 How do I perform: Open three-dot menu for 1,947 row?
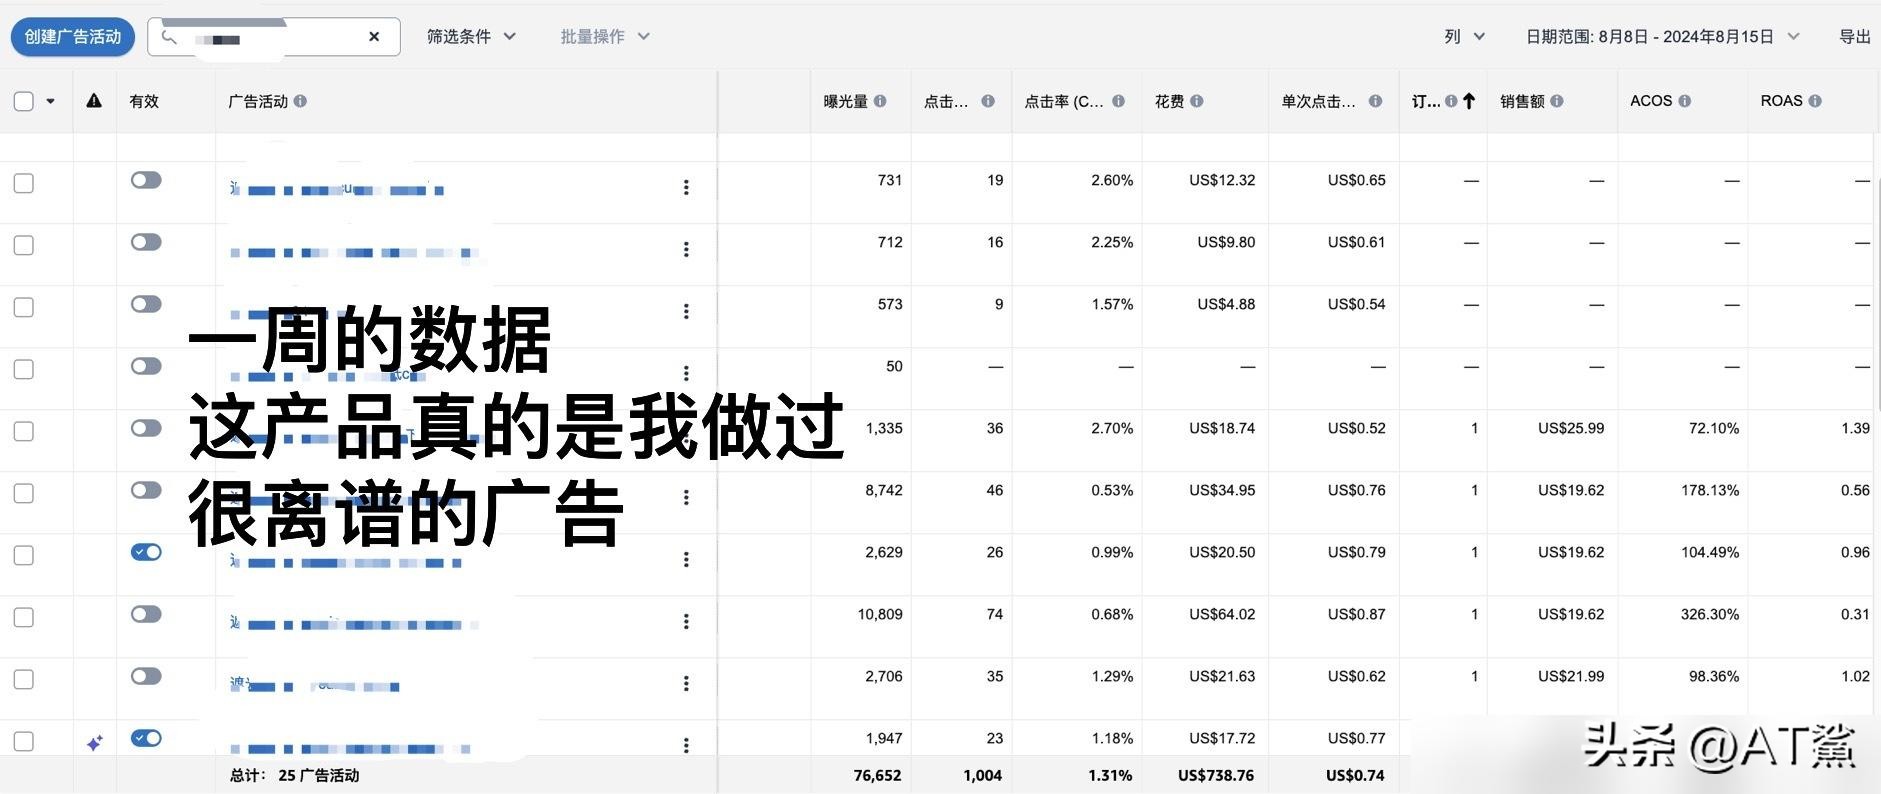[x=686, y=745]
